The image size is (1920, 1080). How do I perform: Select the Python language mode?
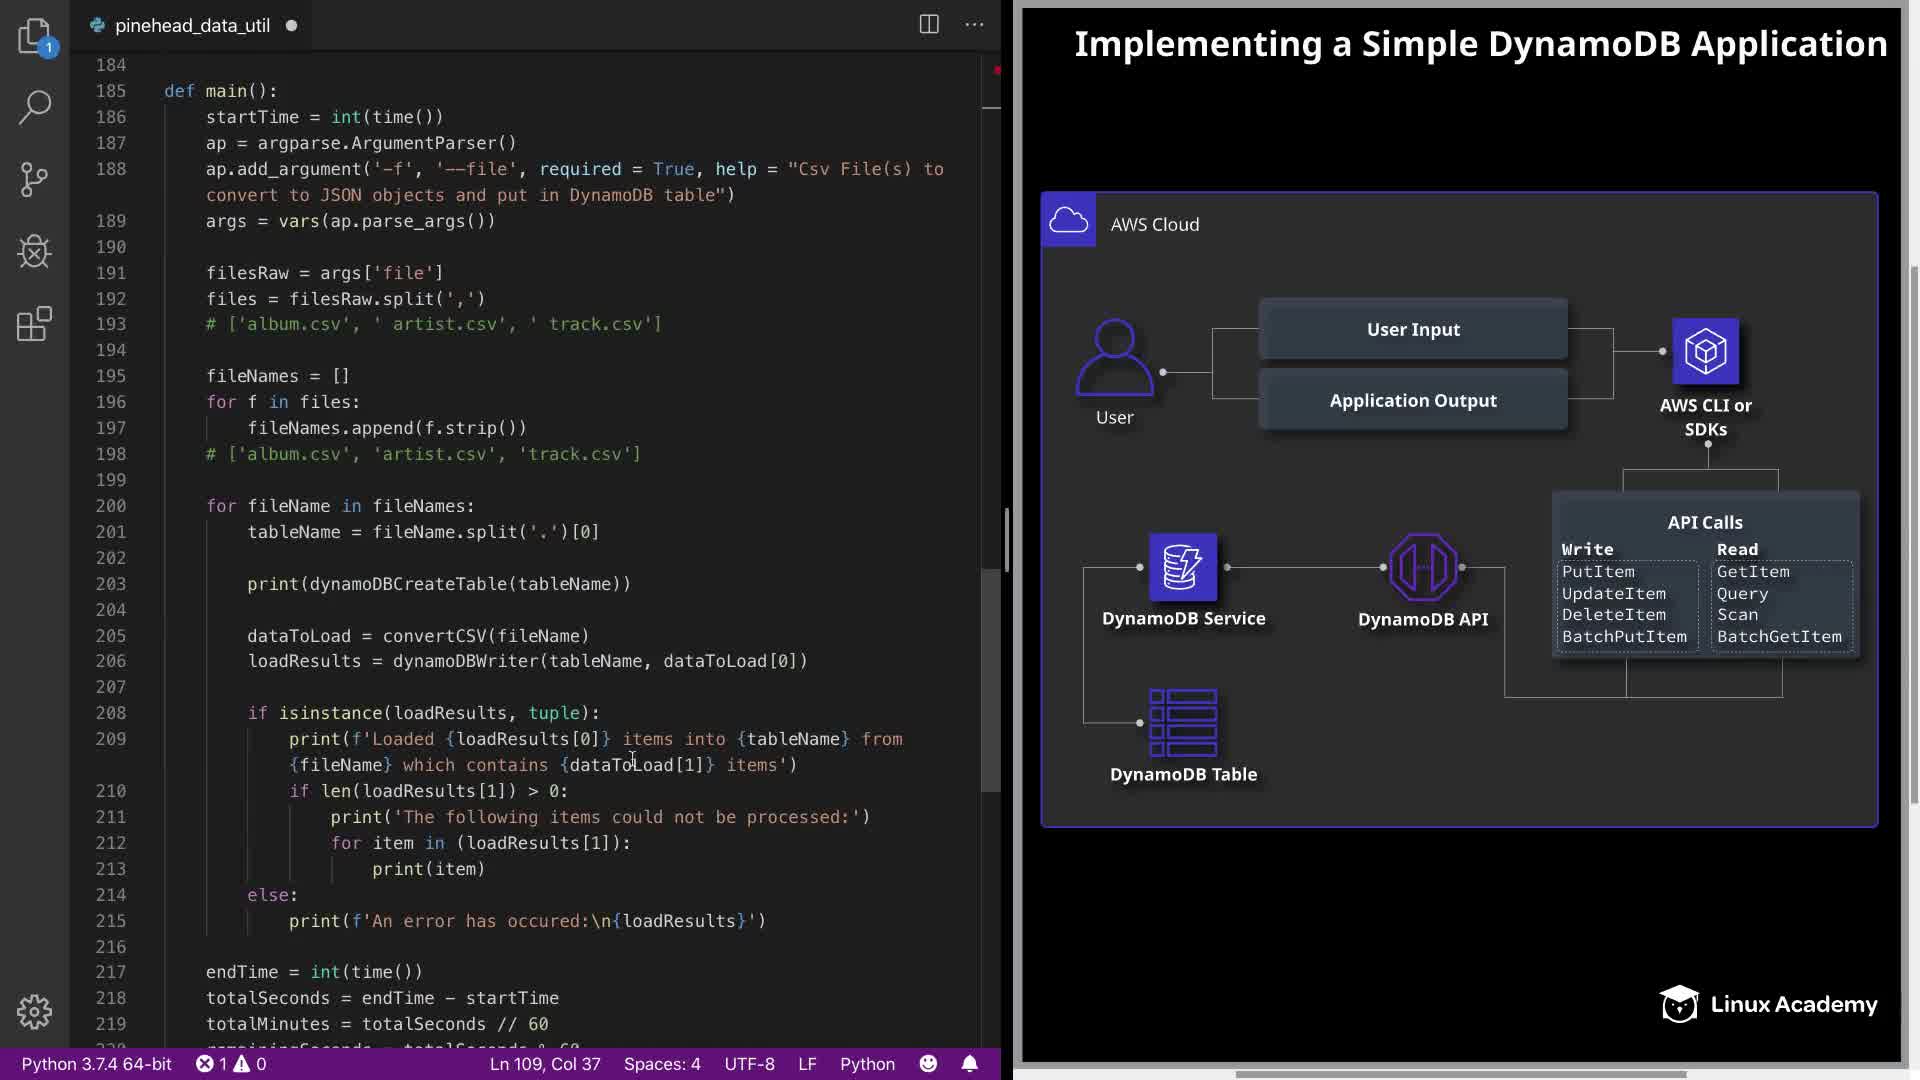pos(867,1064)
